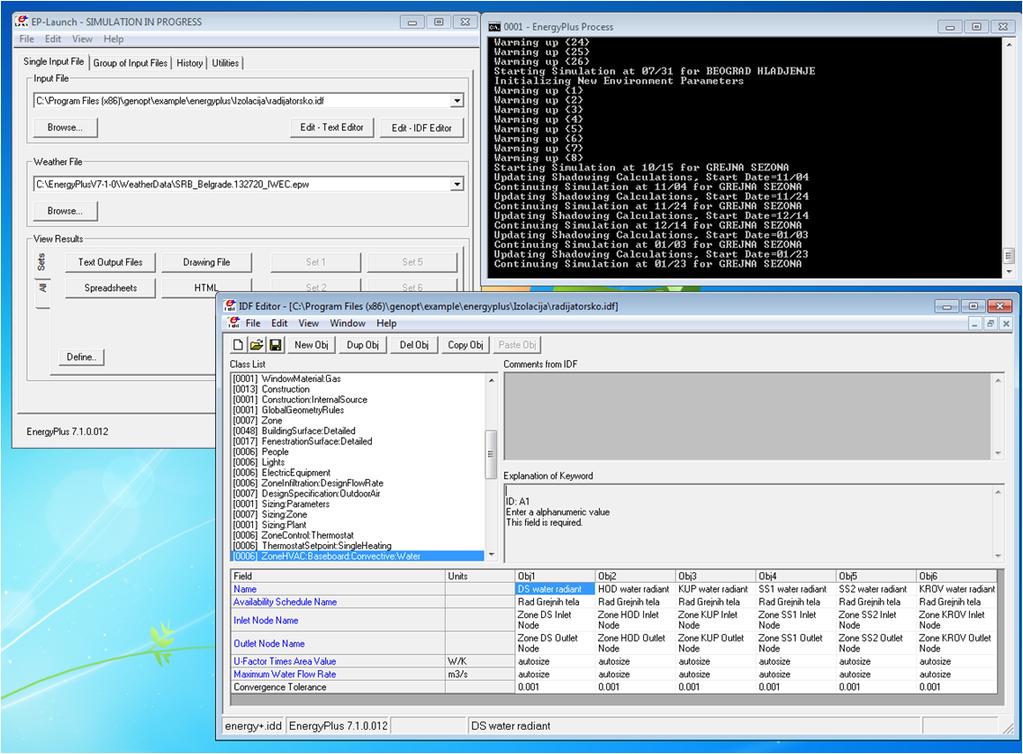This screenshot has width=1023, height=754.
Task: Click Obj1 Convergence Tolerance value 0.001
Action: 555,687
